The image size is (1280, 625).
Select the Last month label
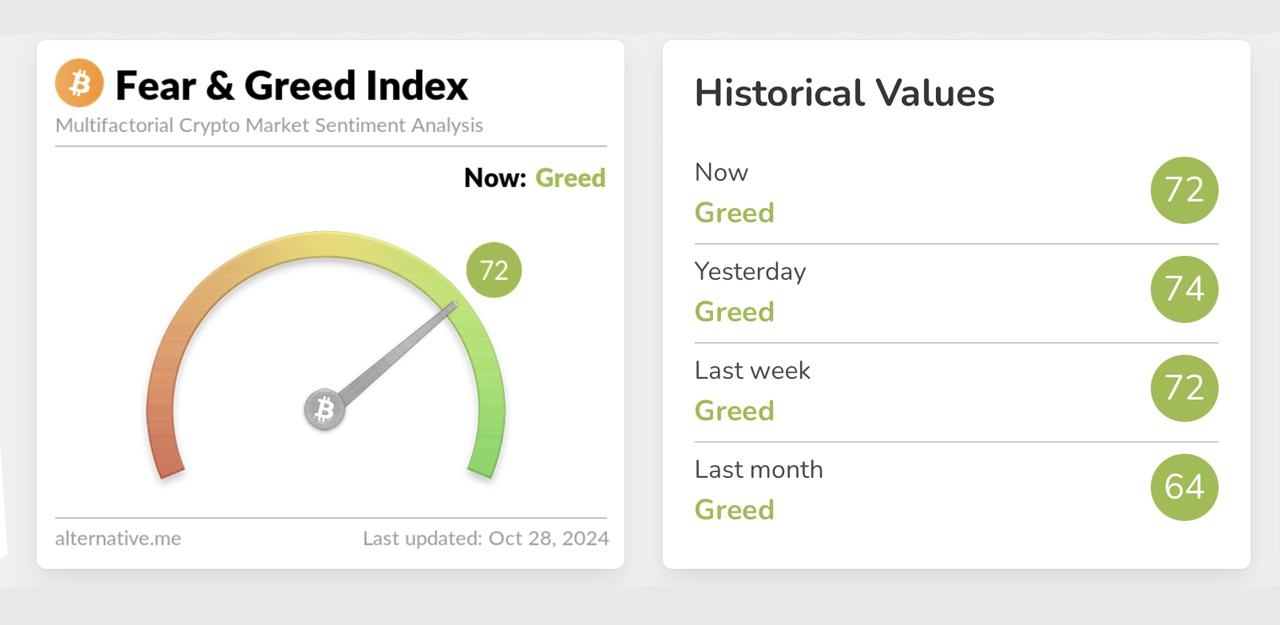click(758, 469)
